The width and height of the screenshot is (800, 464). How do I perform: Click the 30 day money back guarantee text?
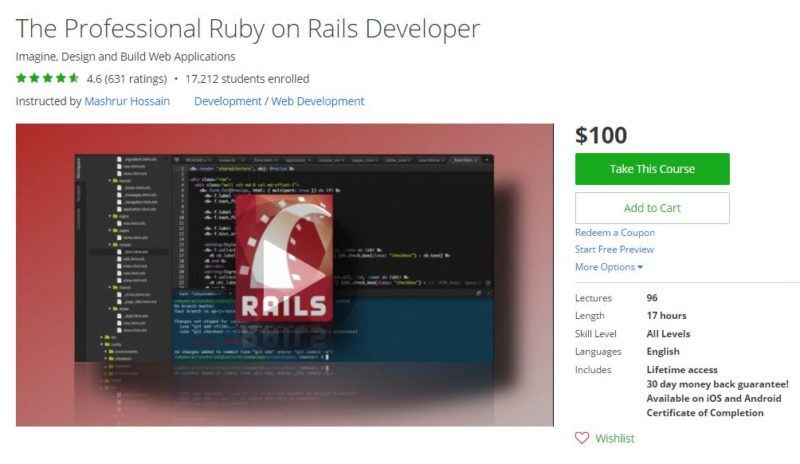[x=717, y=384]
